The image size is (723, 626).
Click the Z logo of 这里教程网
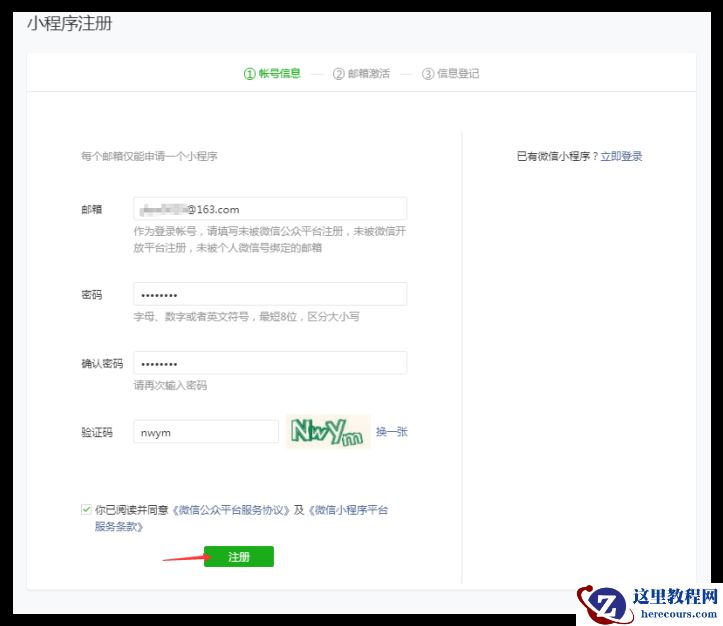[603, 603]
